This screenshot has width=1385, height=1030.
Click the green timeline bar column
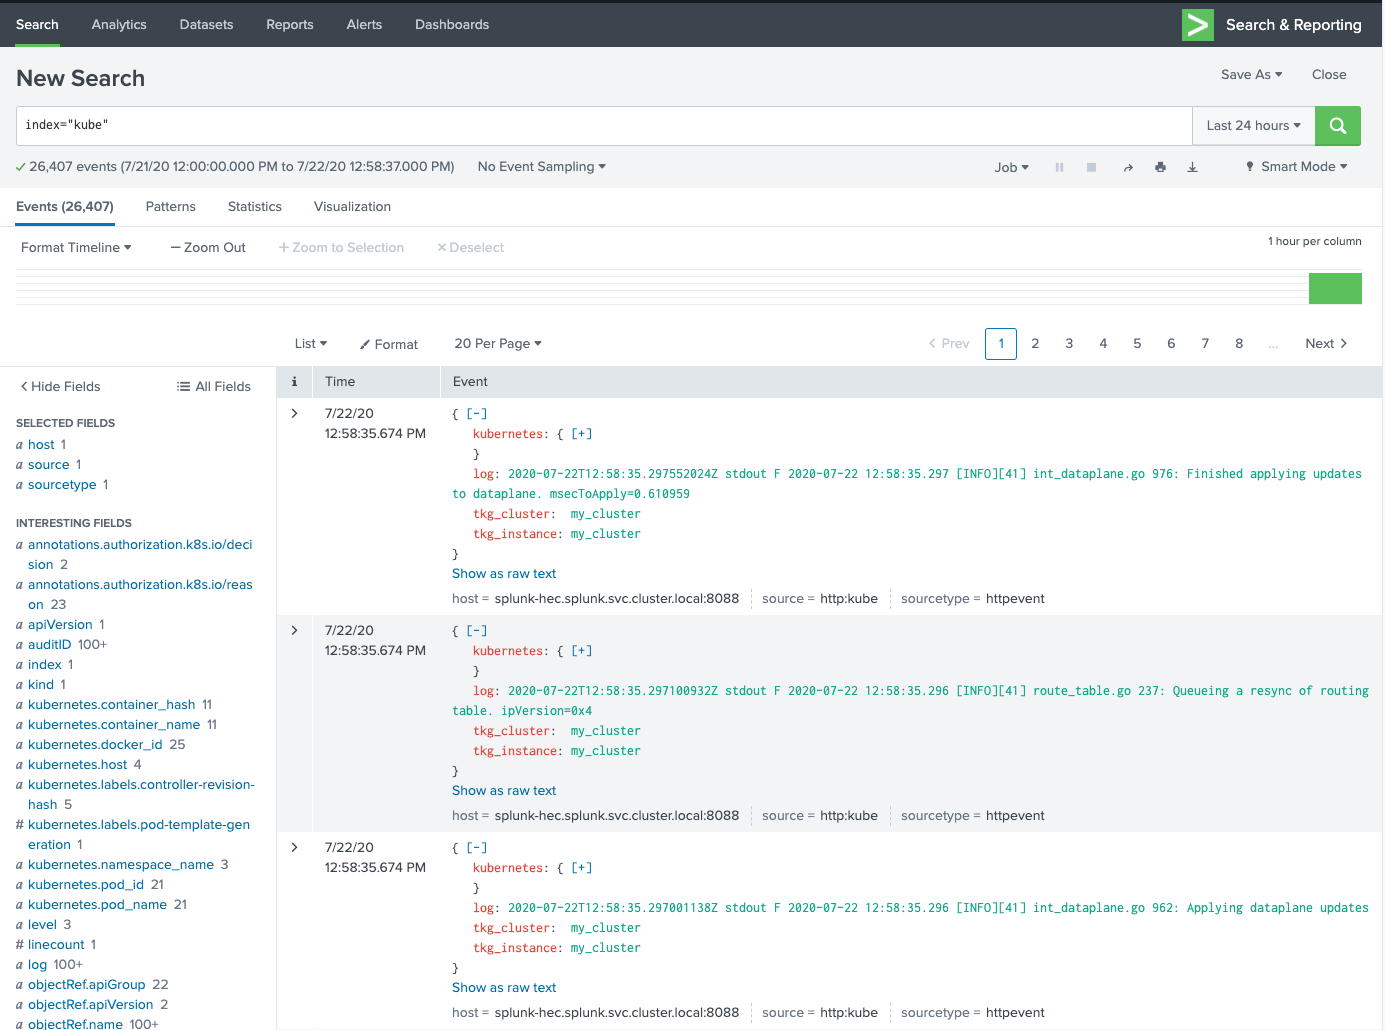(x=1335, y=288)
